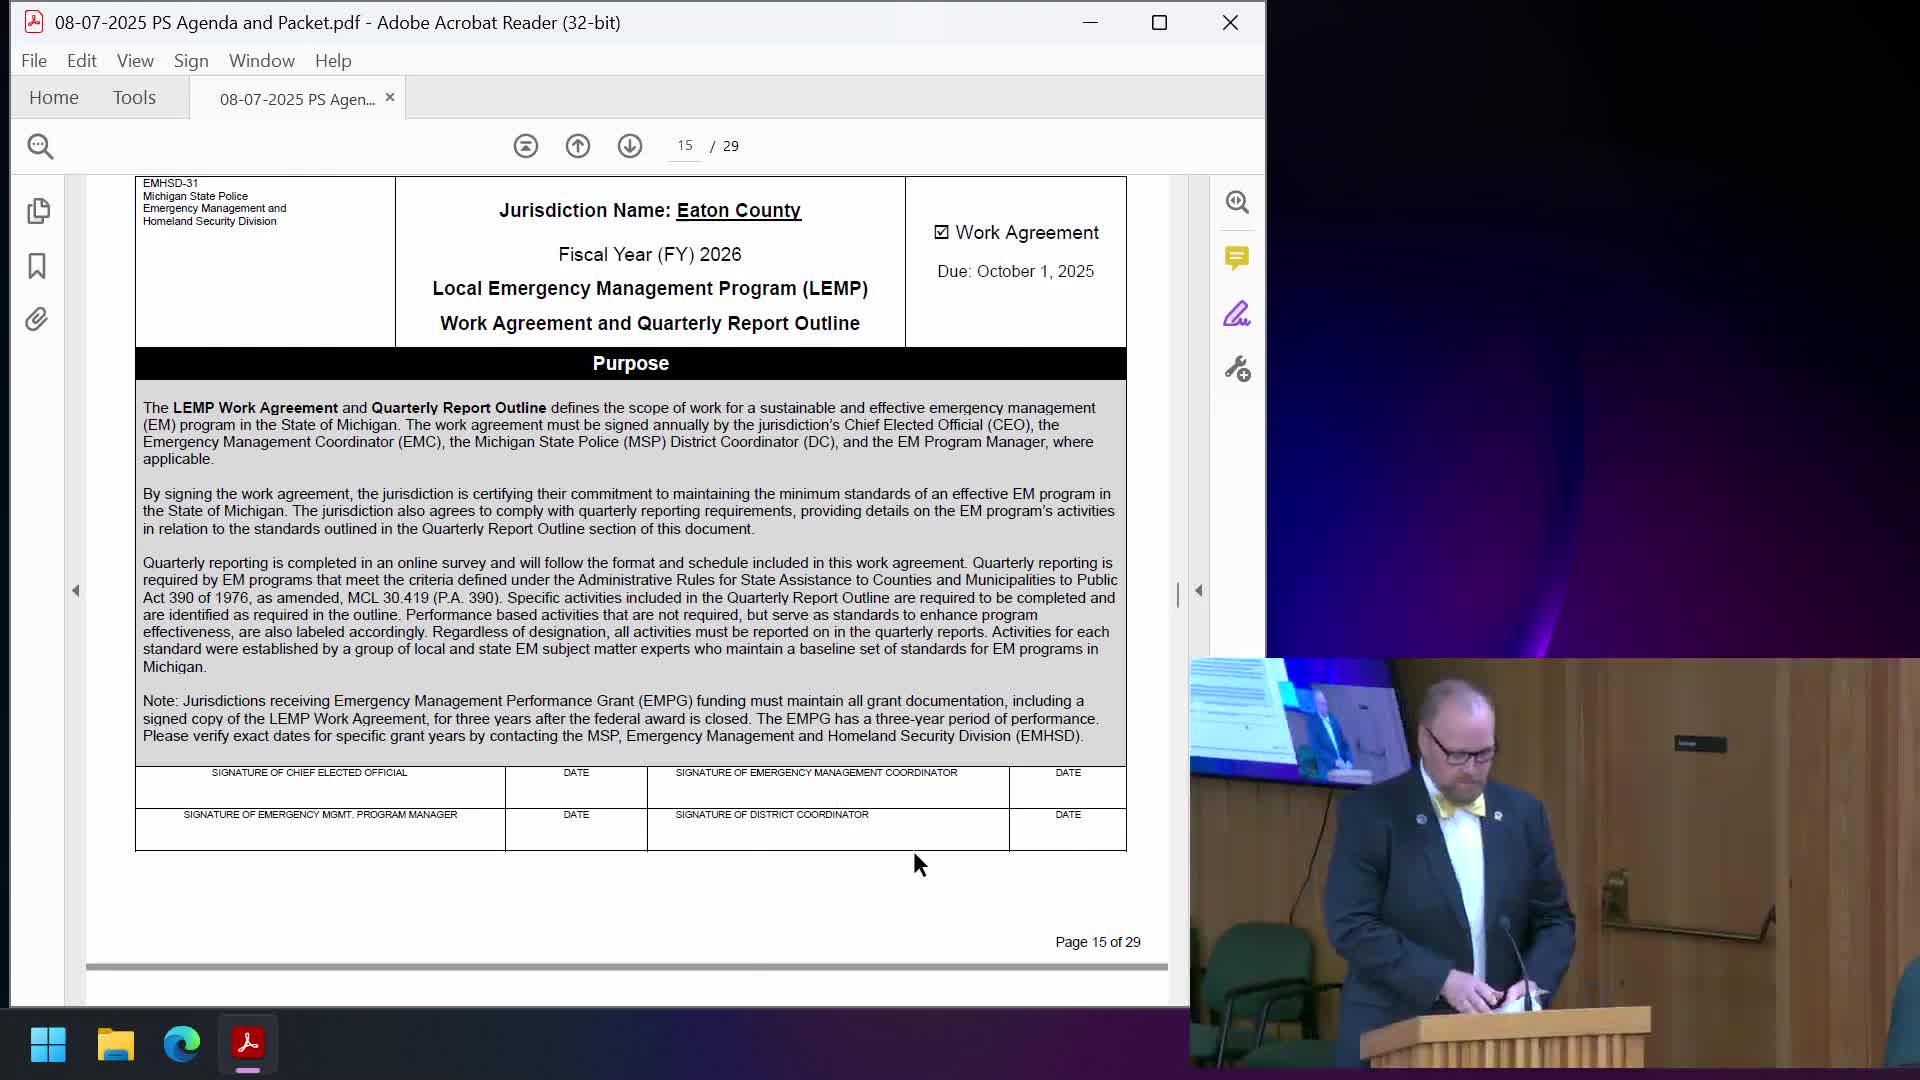Open the Attachments paperclip panel

coord(37,320)
